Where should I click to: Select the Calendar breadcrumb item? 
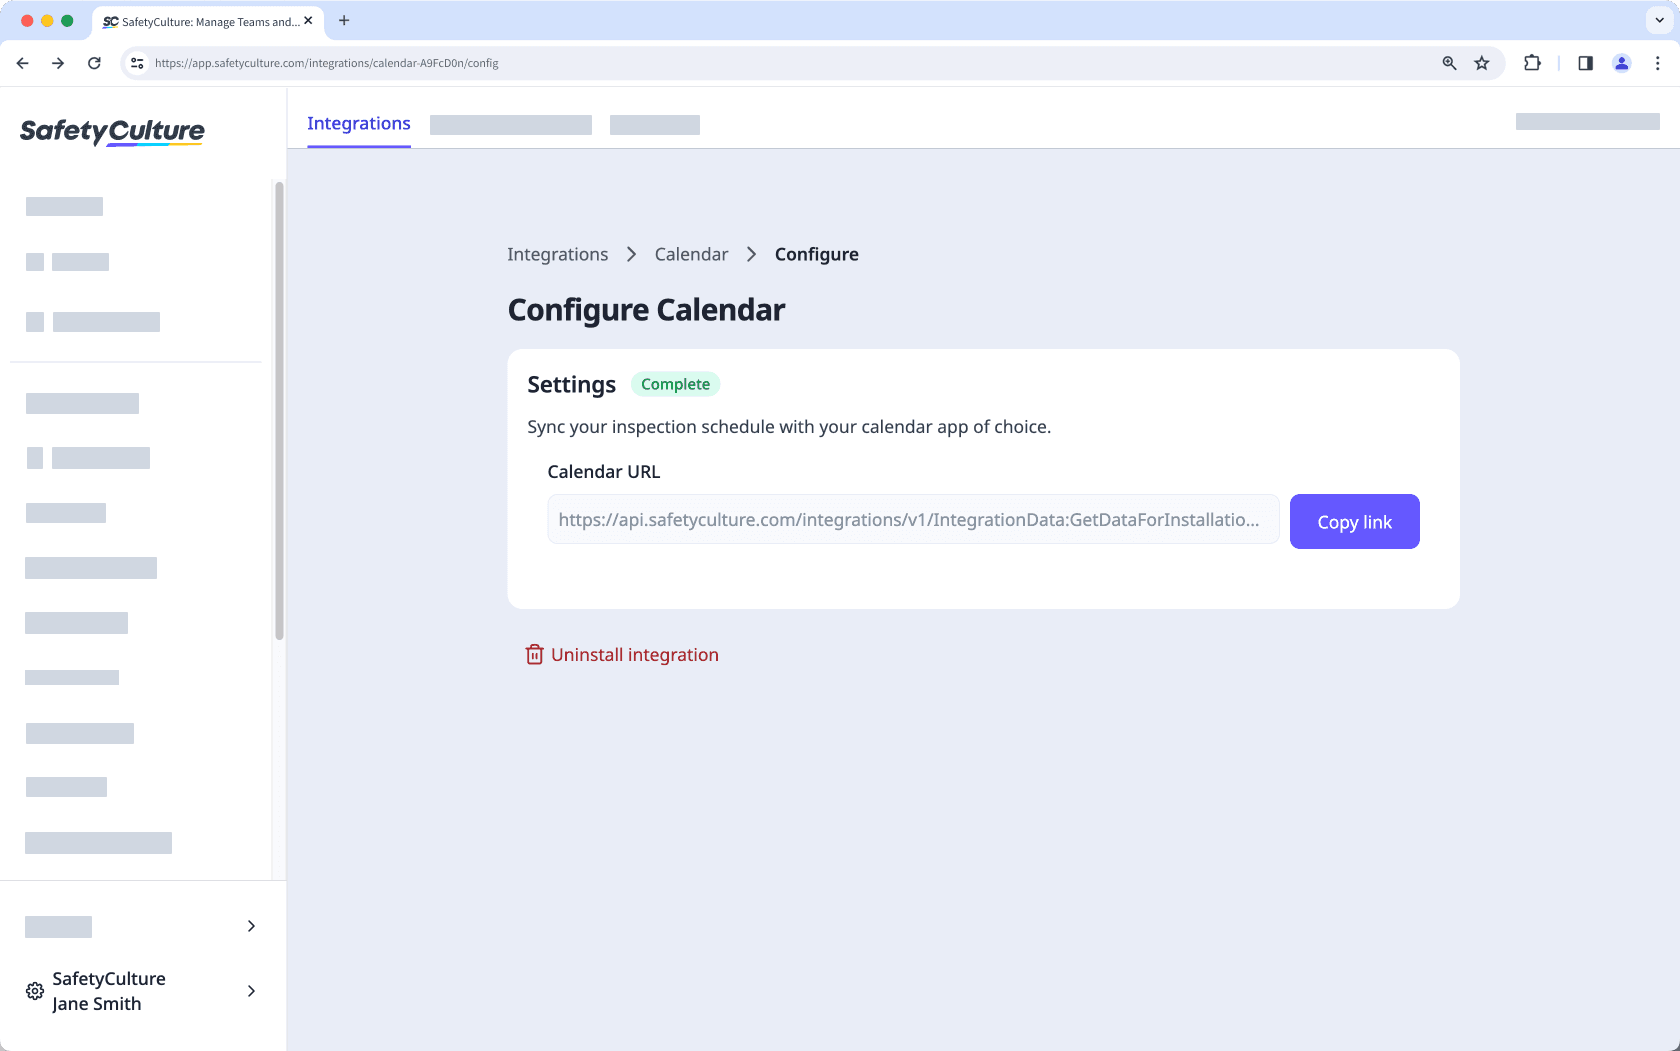click(691, 254)
